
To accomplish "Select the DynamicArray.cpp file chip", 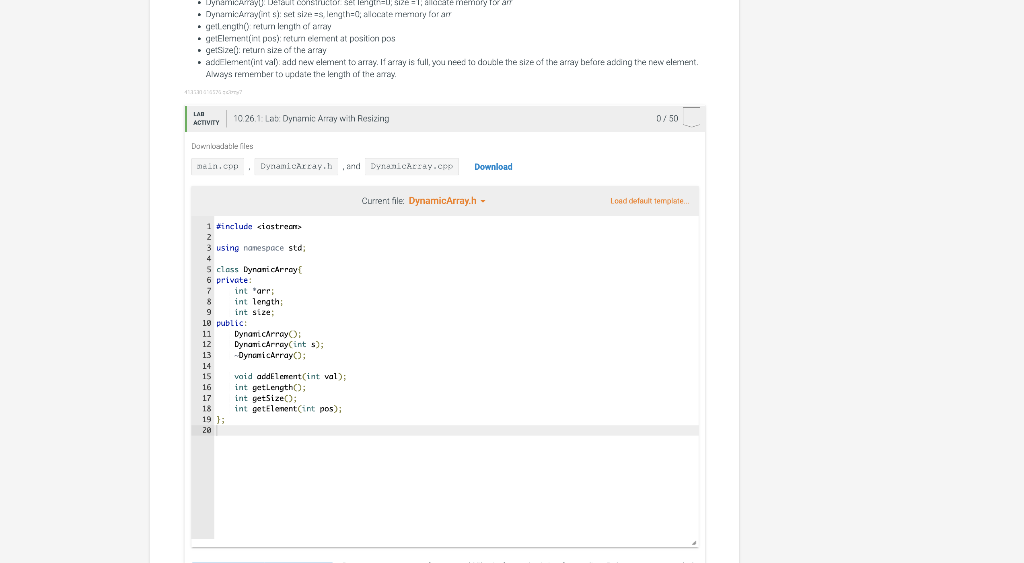I will click(411, 167).
